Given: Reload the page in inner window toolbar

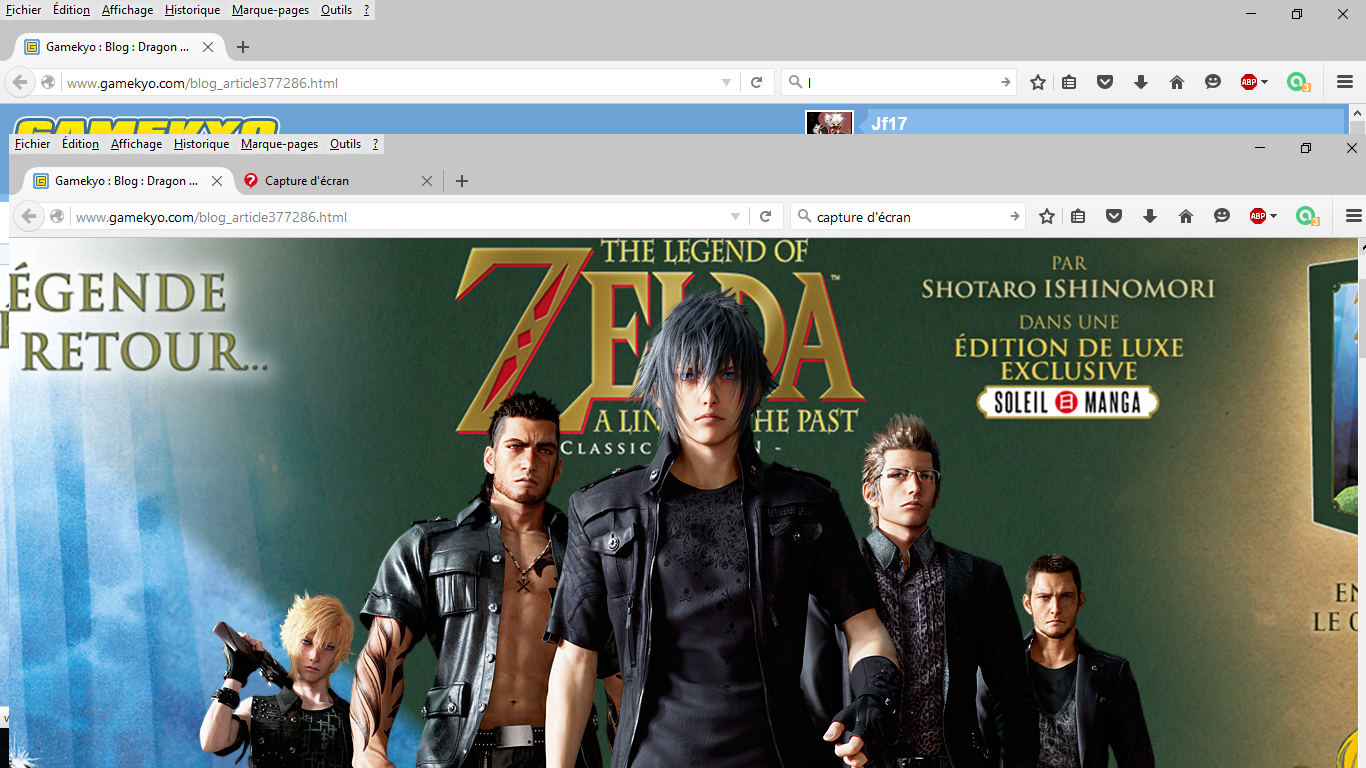Looking at the screenshot, I should 766,216.
